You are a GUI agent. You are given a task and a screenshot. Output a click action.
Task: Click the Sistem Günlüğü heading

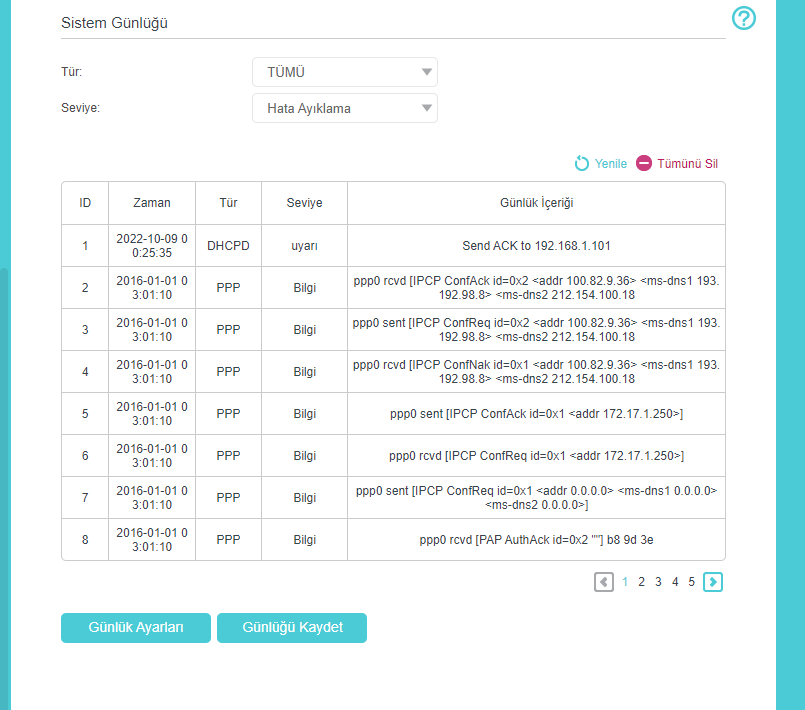click(114, 23)
